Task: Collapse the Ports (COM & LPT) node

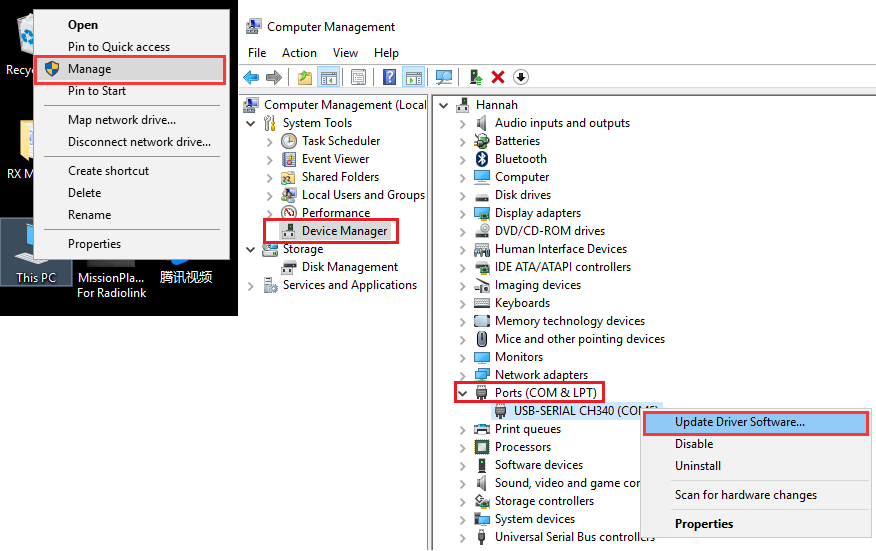Action: [x=462, y=393]
